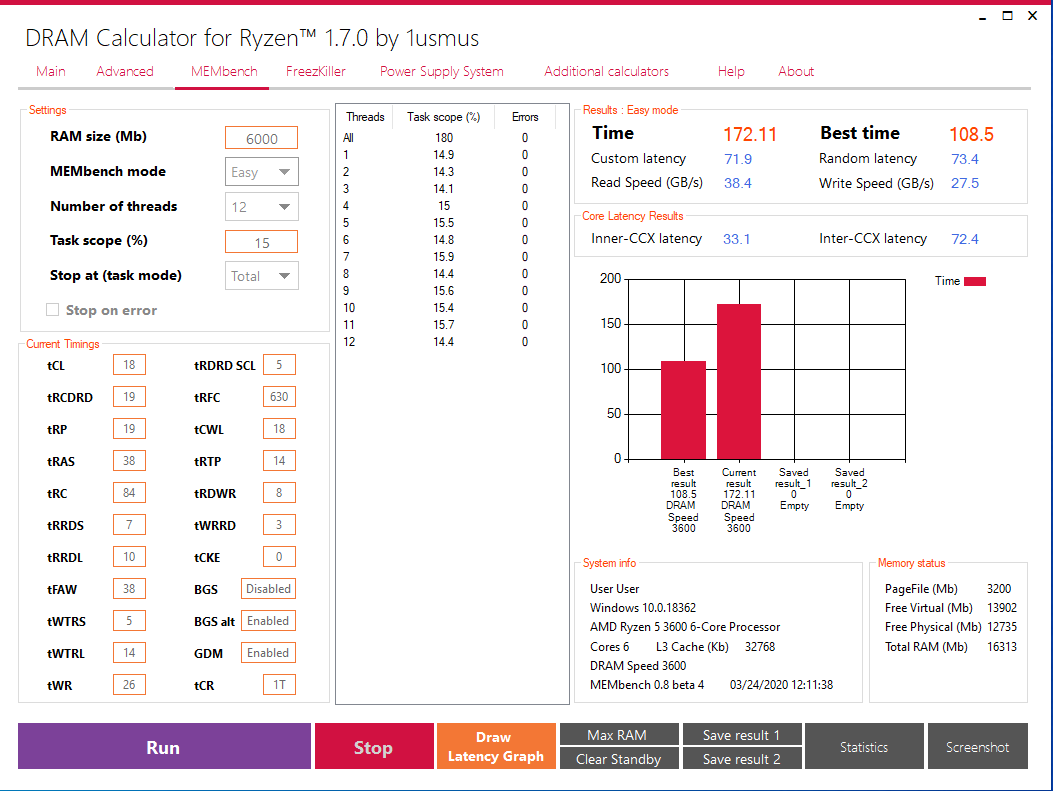Click the red Stop button

pos(373,747)
